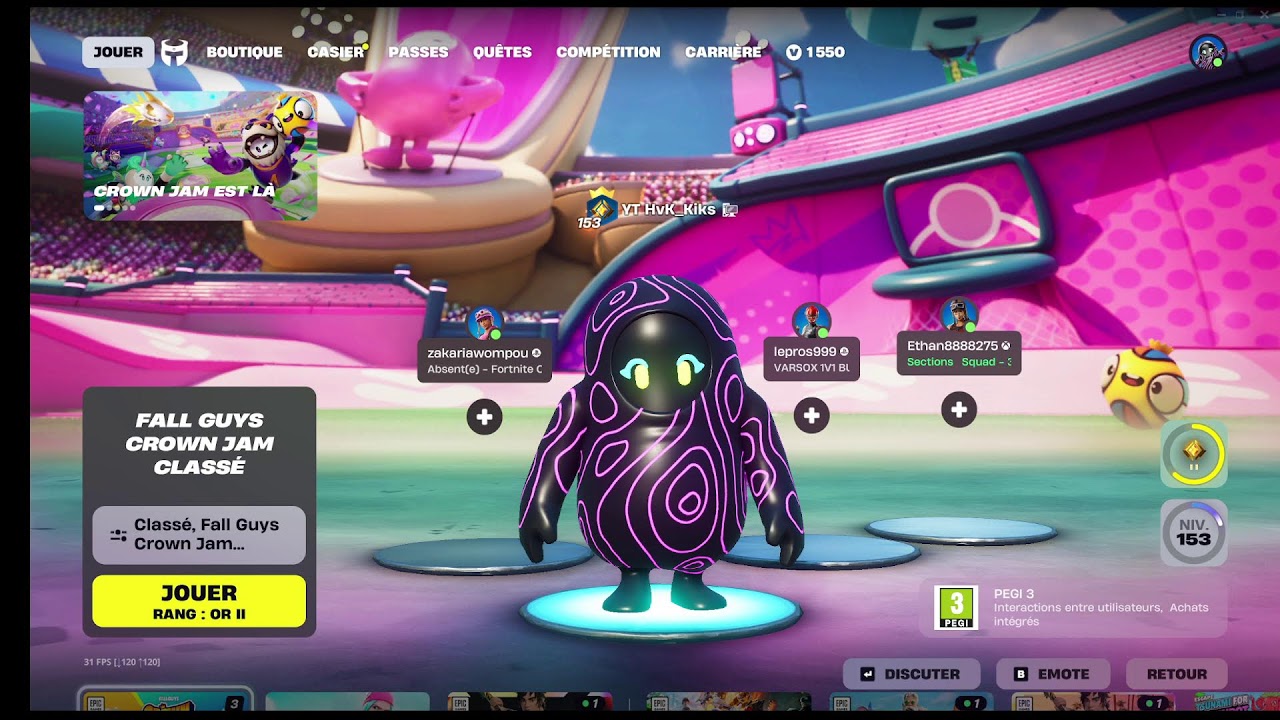
Task: Open the NIV. 153 level indicator
Action: click(x=1193, y=533)
